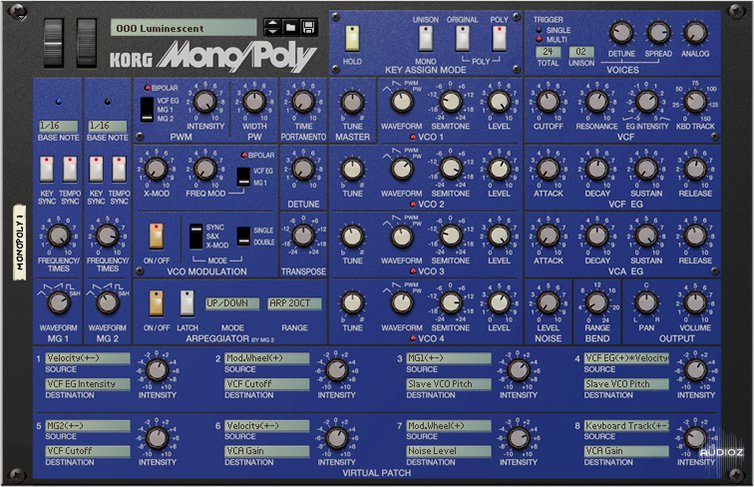Click the VCO 1 LEVEL knob

tap(499, 102)
